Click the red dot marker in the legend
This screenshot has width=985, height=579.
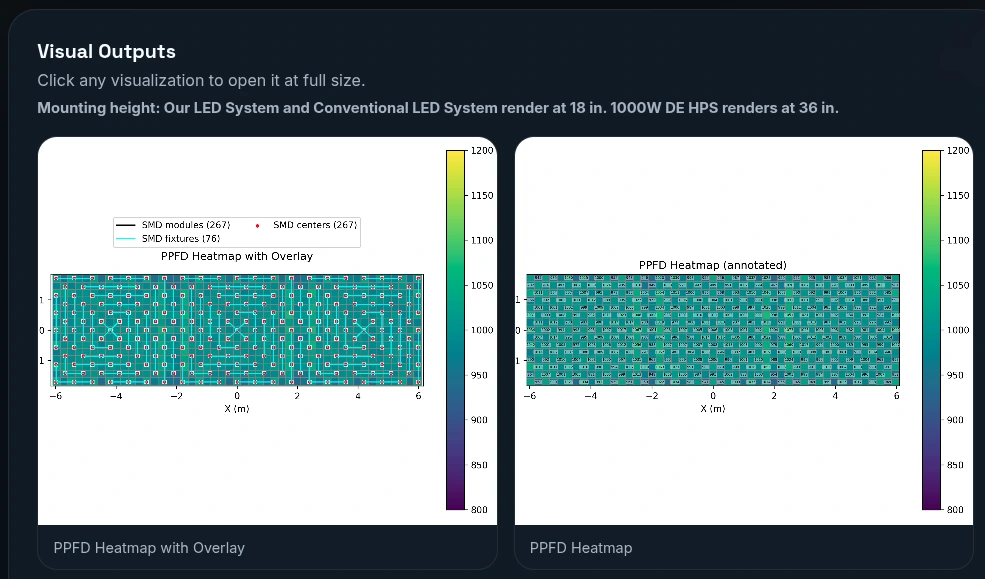(258, 226)
